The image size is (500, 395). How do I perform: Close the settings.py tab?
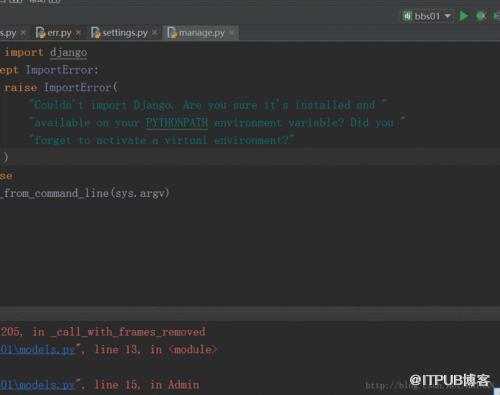[155, 32]
